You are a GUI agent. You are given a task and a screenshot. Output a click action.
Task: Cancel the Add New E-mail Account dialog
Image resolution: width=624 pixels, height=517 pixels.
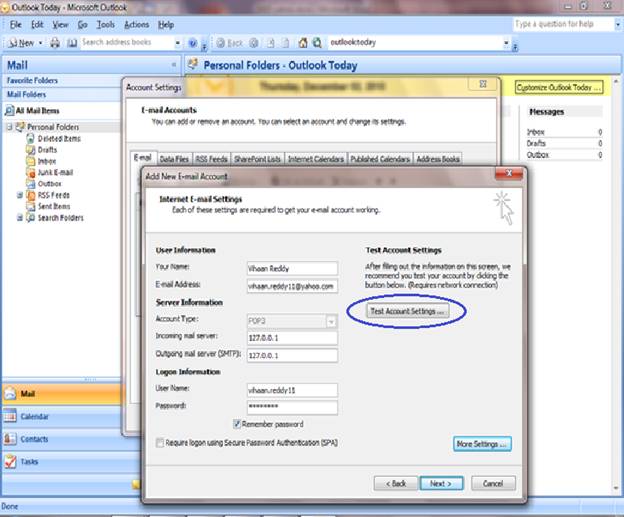493,484
